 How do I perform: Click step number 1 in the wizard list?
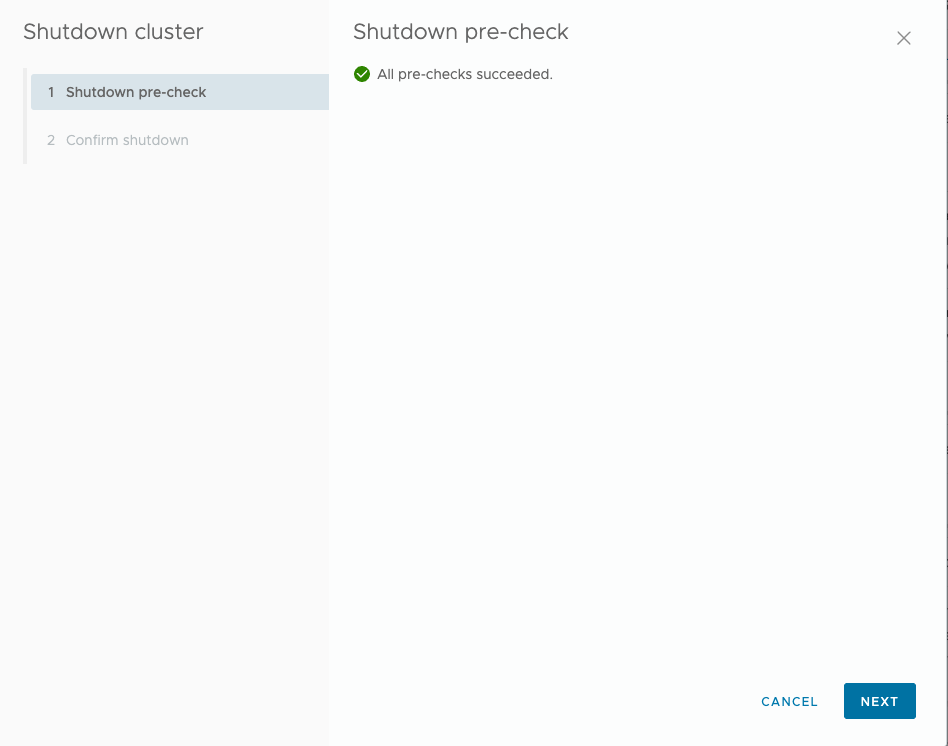[51, 92]
